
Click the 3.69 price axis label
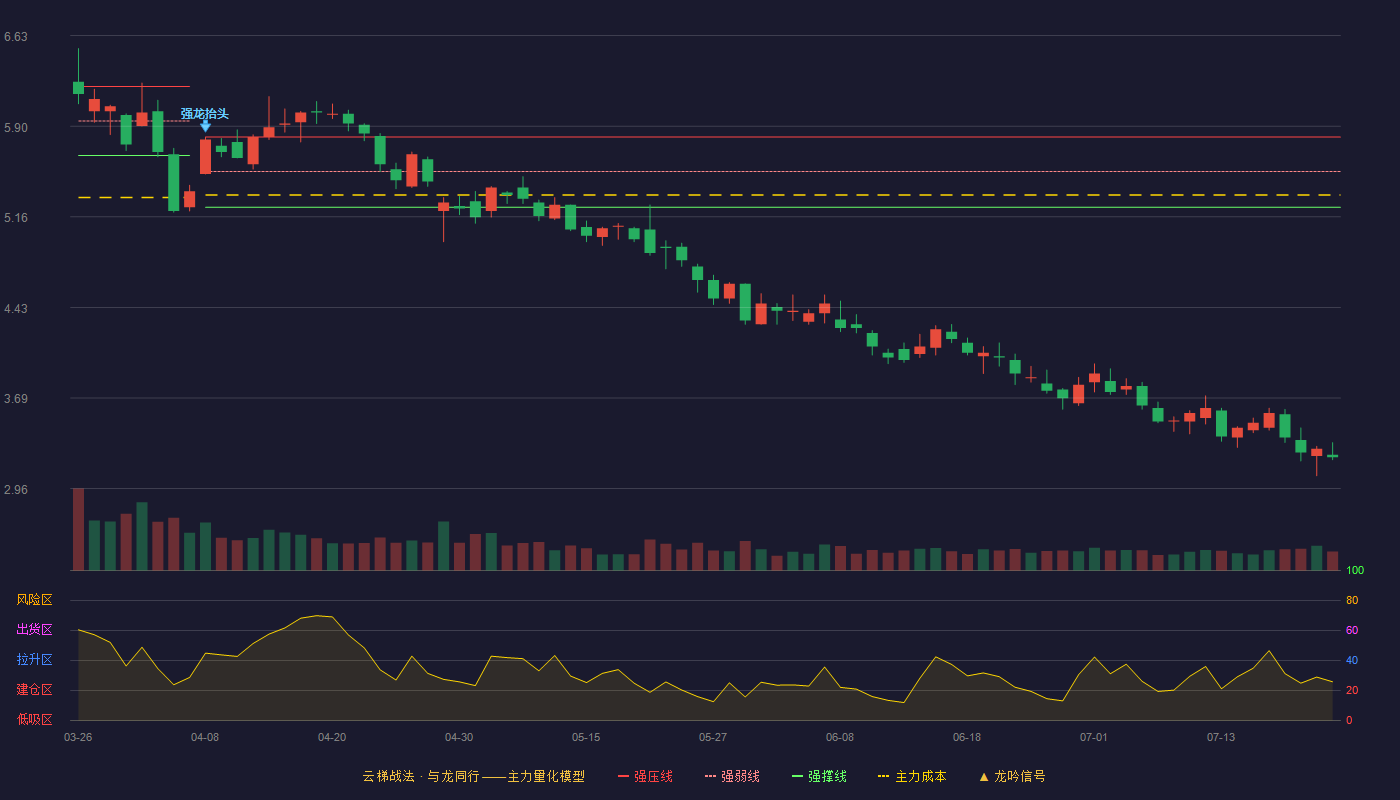pos(15,399)
